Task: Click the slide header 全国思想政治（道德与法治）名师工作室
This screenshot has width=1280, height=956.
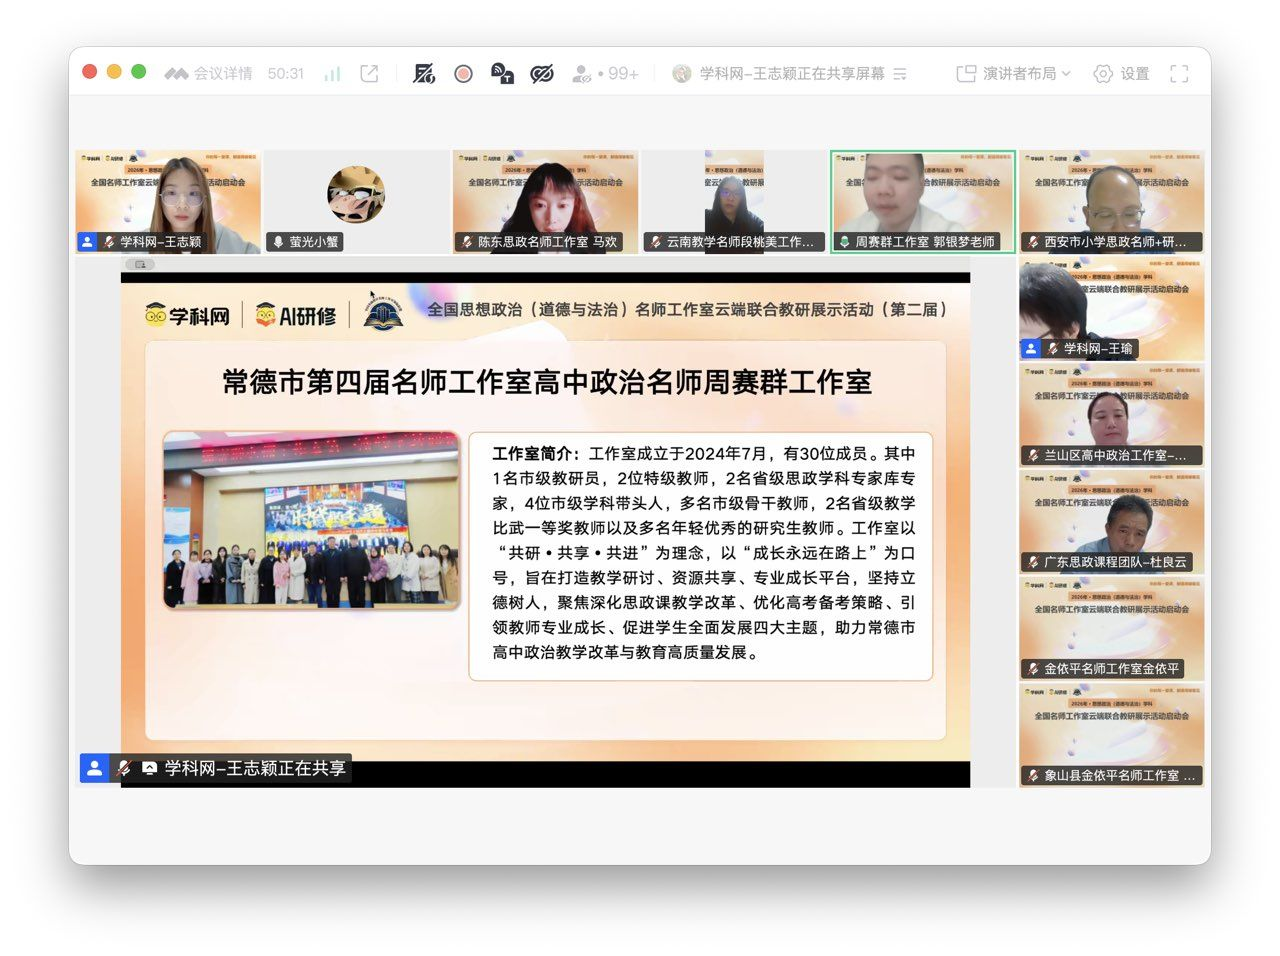Action: (x=688, y=310)
